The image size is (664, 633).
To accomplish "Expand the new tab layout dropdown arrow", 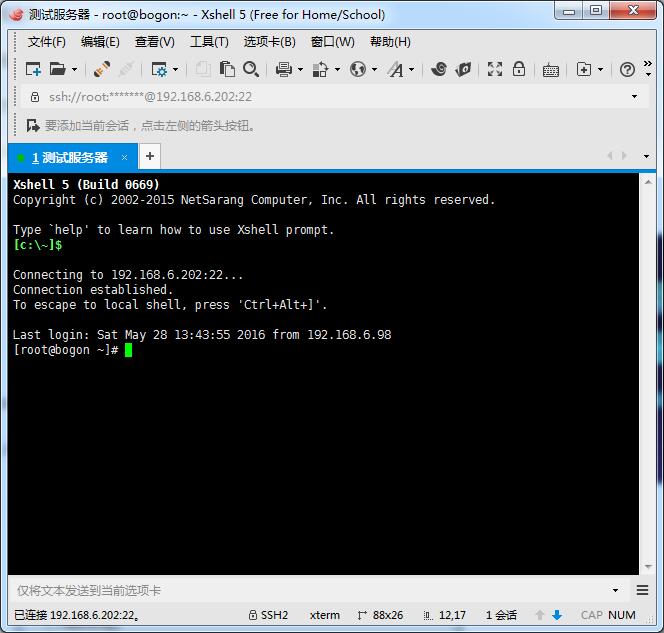I will 600,69.
